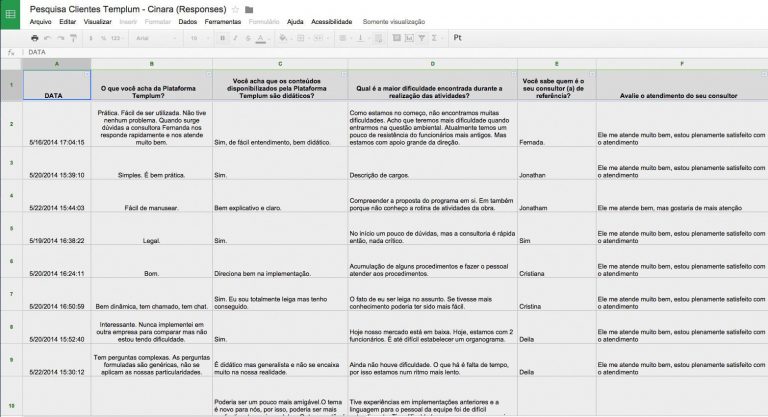
Task: Open the functions sigma menu
Action: pyautogui.click(x=434, y=38)
